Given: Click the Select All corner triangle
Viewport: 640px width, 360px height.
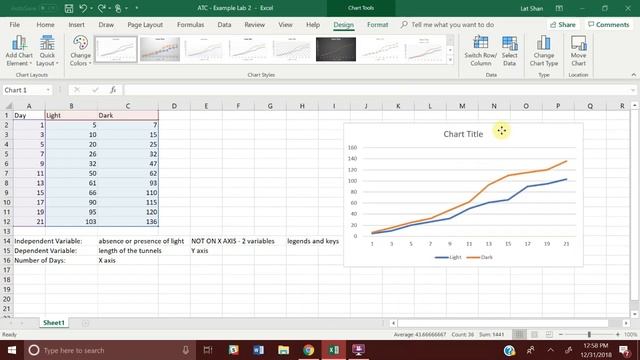Looking at the screenshot, I should coord(8,106).
